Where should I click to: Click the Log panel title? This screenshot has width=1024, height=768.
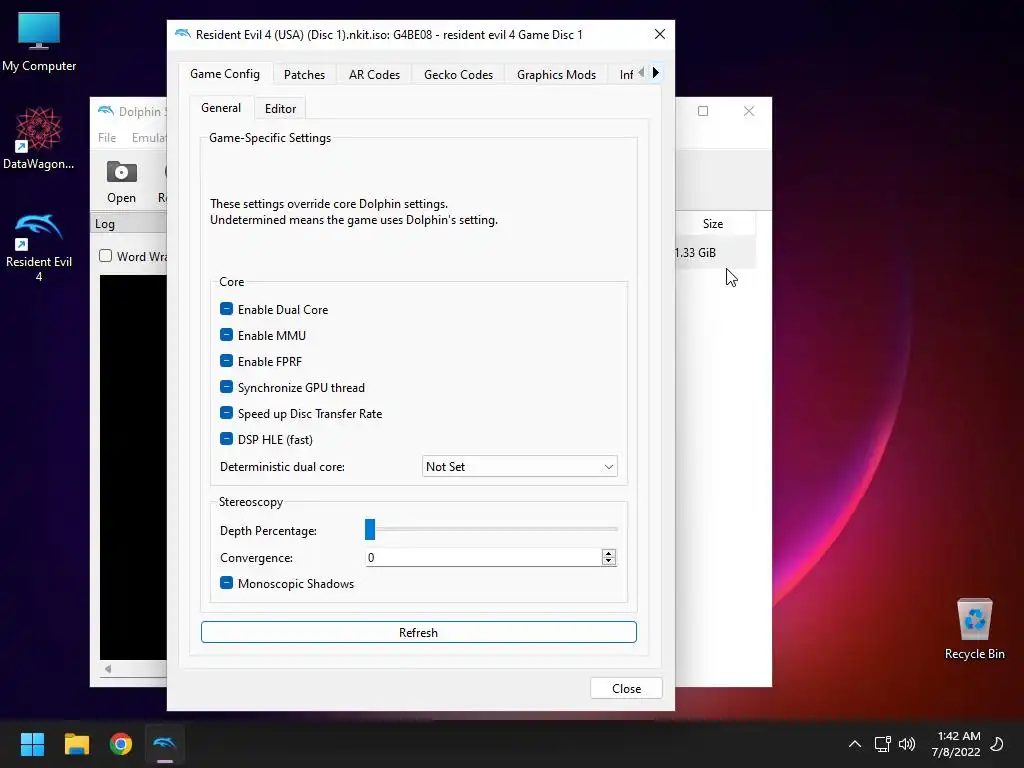tap(104, 223)
